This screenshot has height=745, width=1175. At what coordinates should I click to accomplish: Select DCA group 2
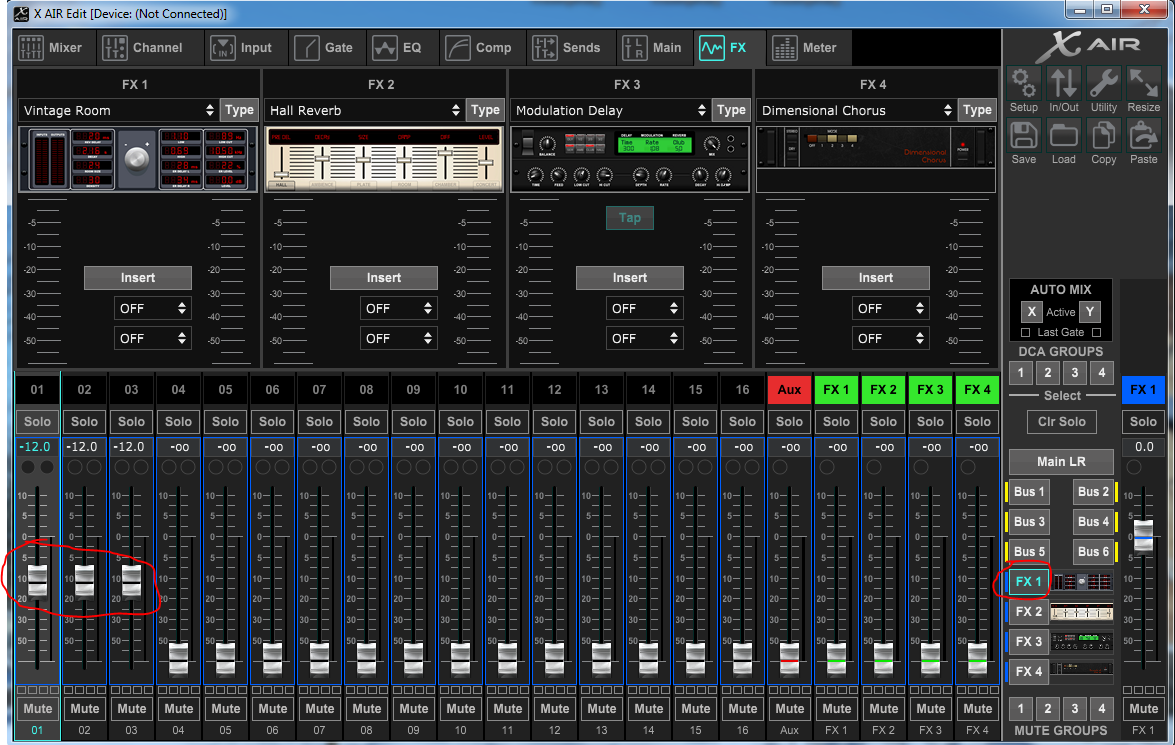click(x=1048, y=372)
